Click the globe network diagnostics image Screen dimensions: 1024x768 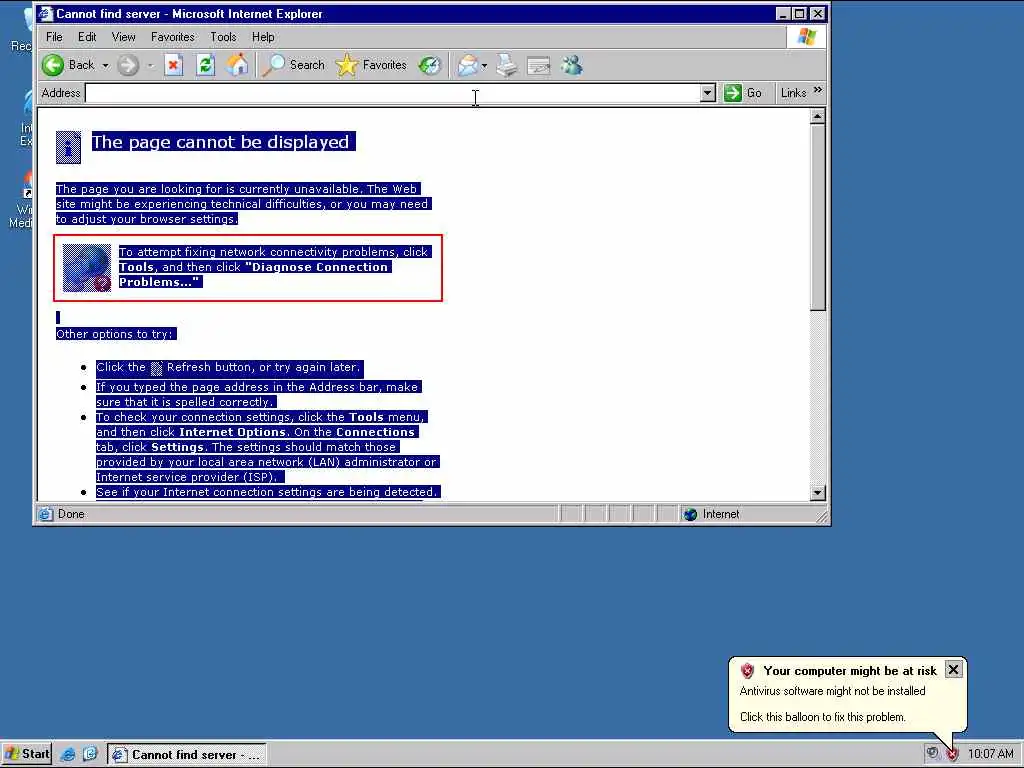tap(87, 268)
